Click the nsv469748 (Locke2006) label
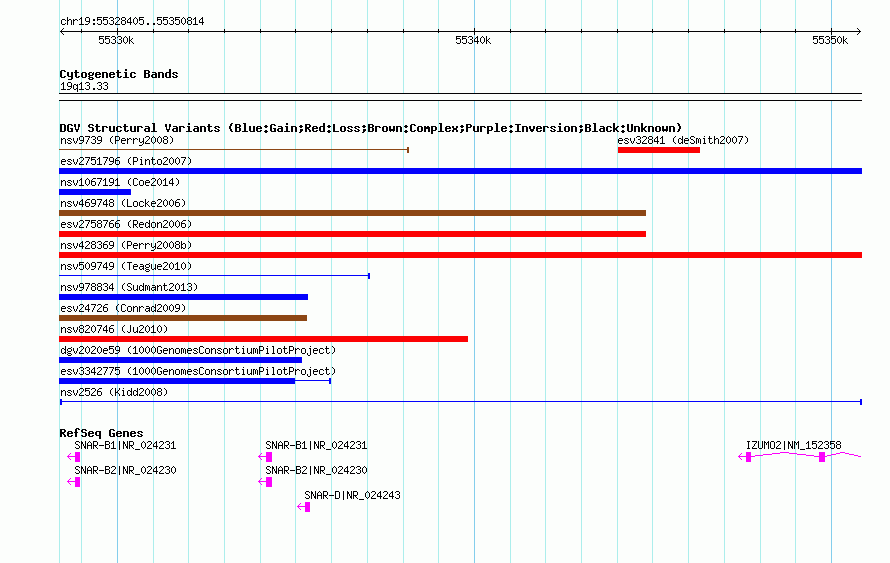 (x=123, y=203)
